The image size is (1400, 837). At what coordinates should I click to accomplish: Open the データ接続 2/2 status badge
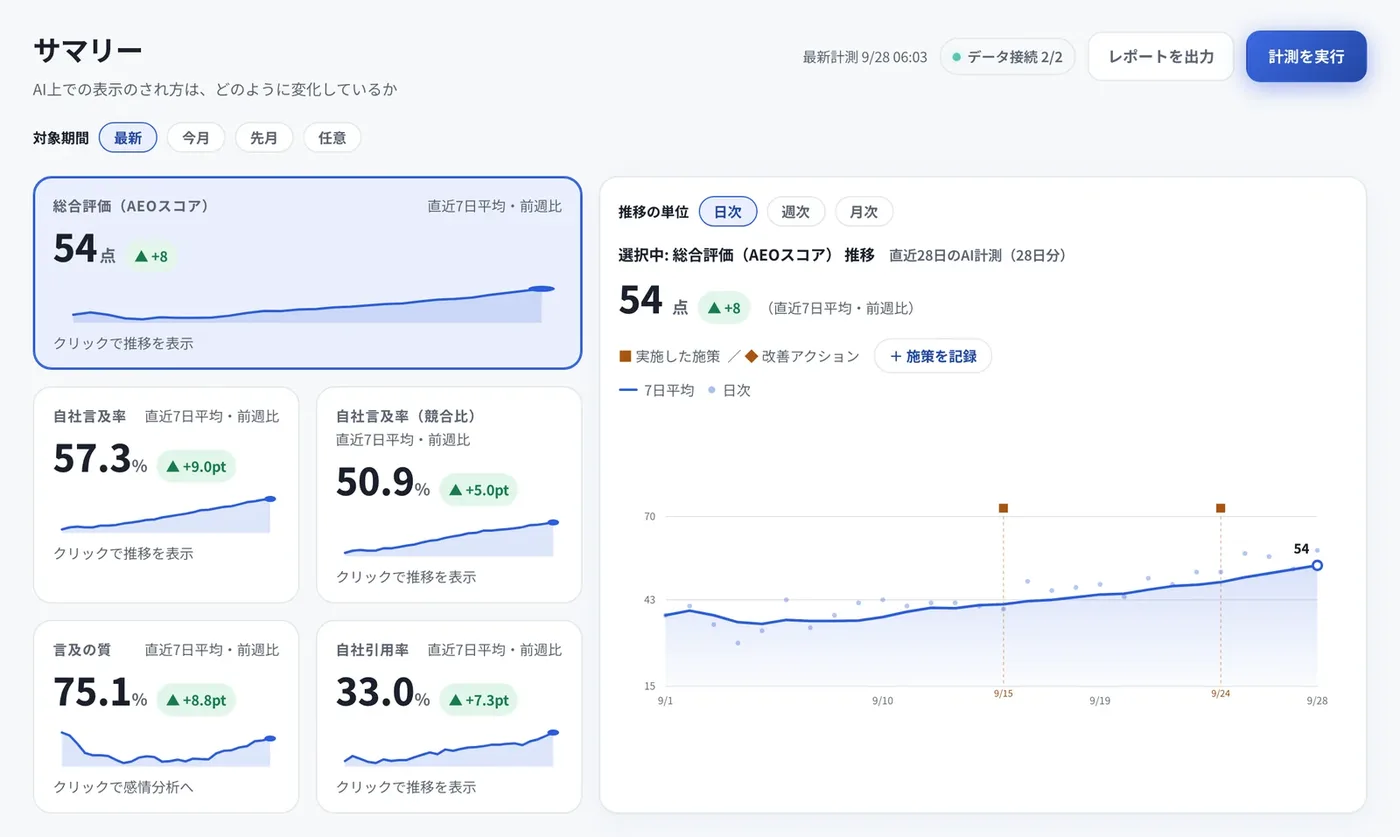pos(1008,57)
